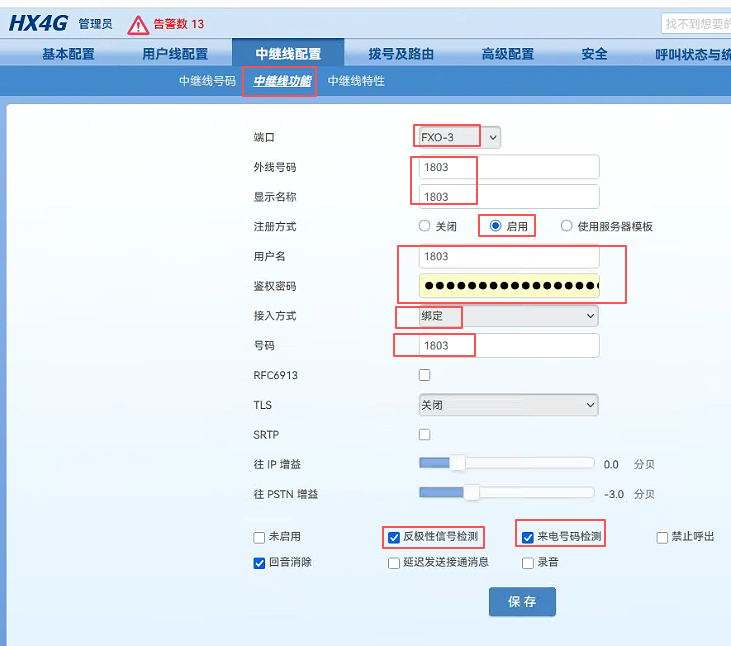Image resolution: width=731 pixels, height=646 pixels.
Task: Click the 外线号码 input field
Action: pyautogui.click(x=509, y=167)
